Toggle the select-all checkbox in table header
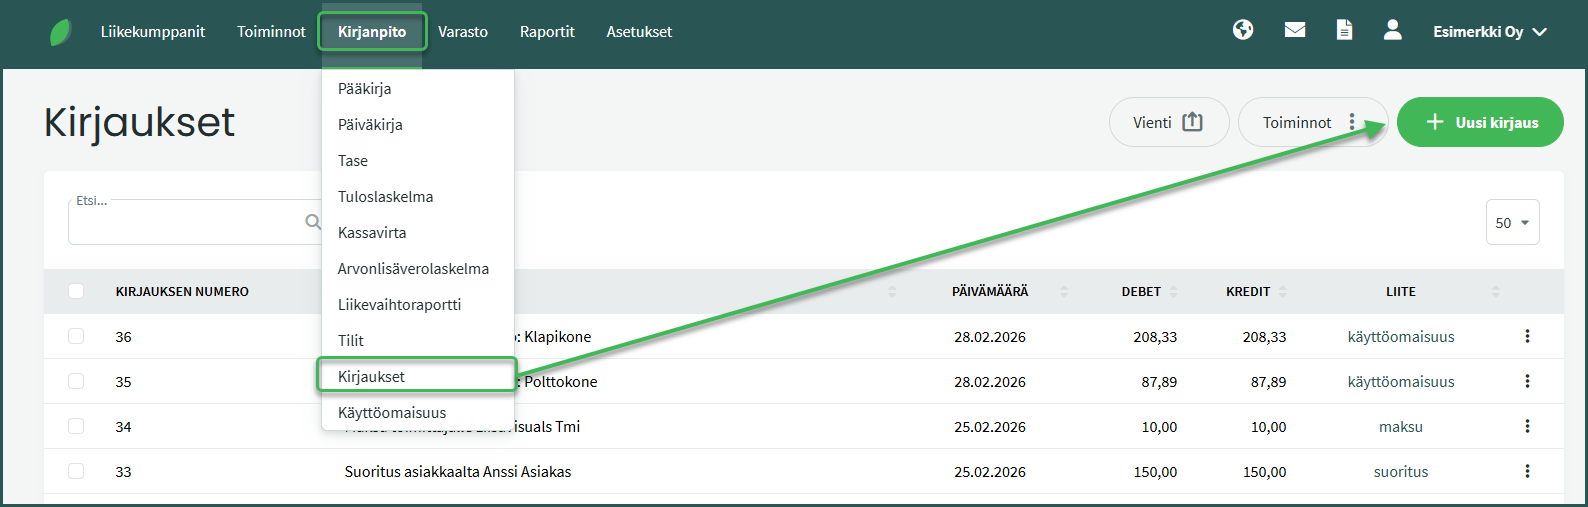Screen dimensions: 1588x507 coord(76,291)
